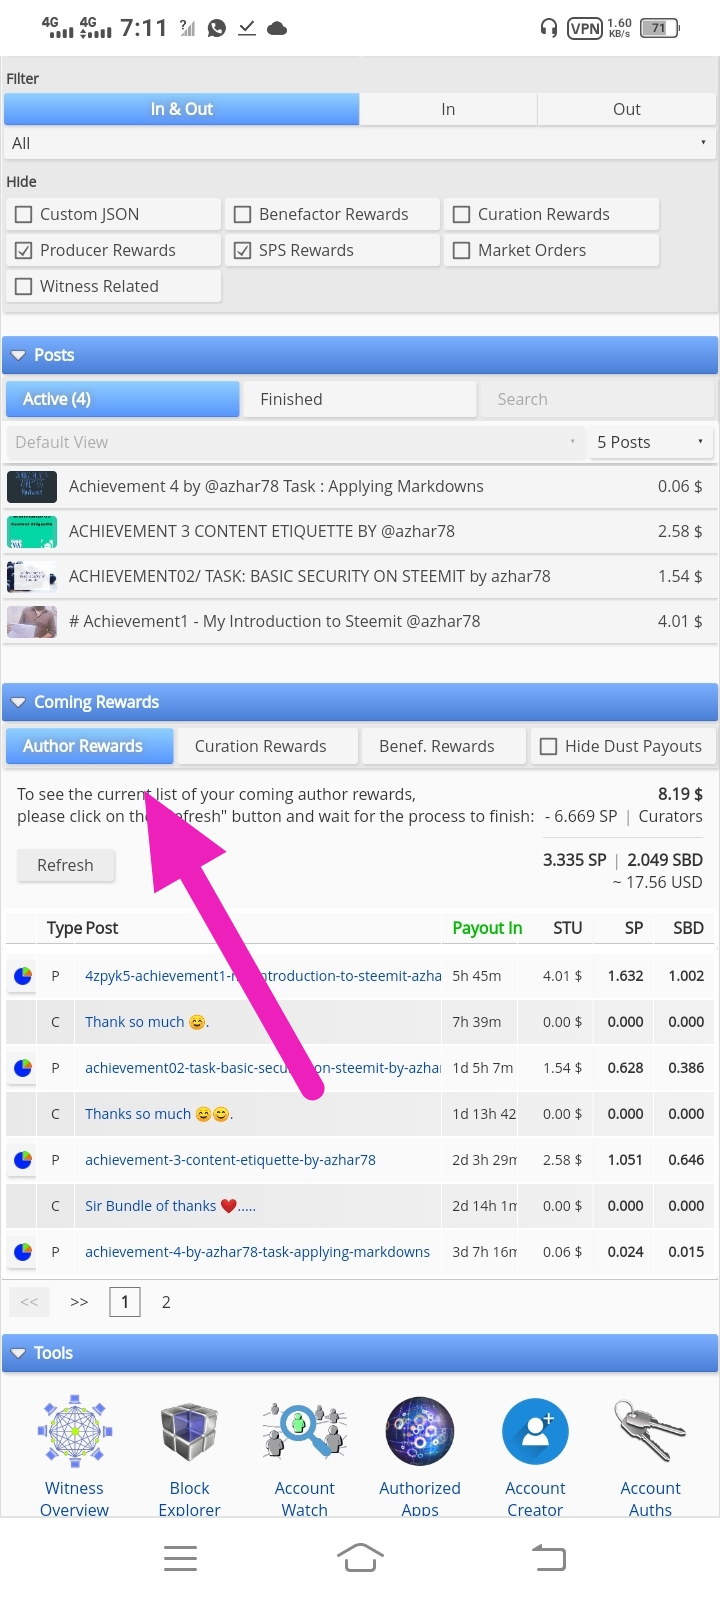Enable Hide Dust Payouts checkbox

coord(548,746)
